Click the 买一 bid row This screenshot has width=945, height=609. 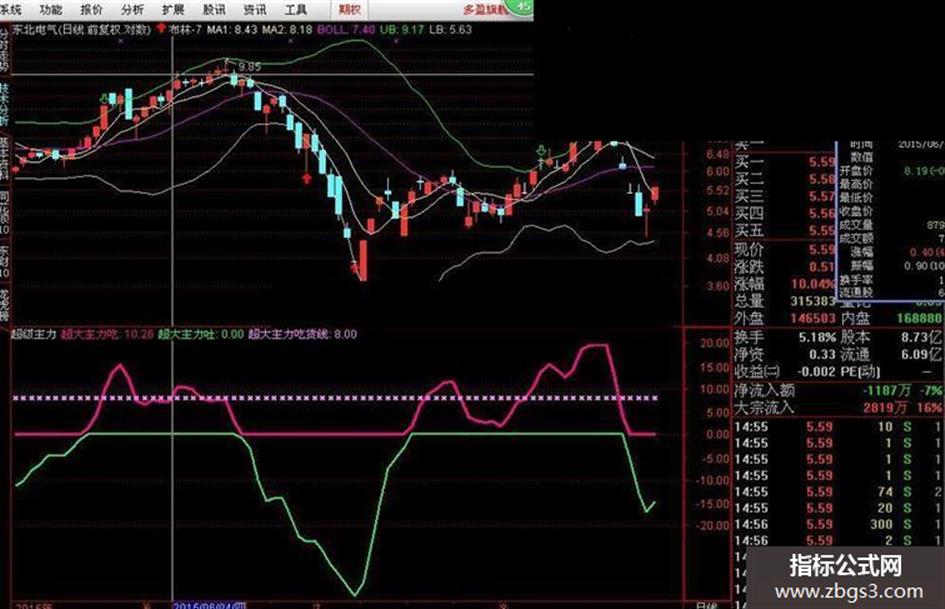tap(785, 162)
